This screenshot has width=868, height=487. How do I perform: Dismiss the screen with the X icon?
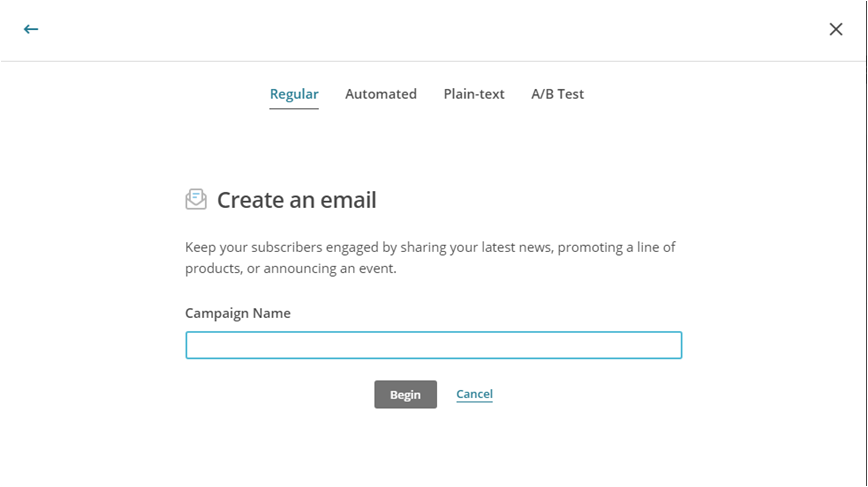836,29
